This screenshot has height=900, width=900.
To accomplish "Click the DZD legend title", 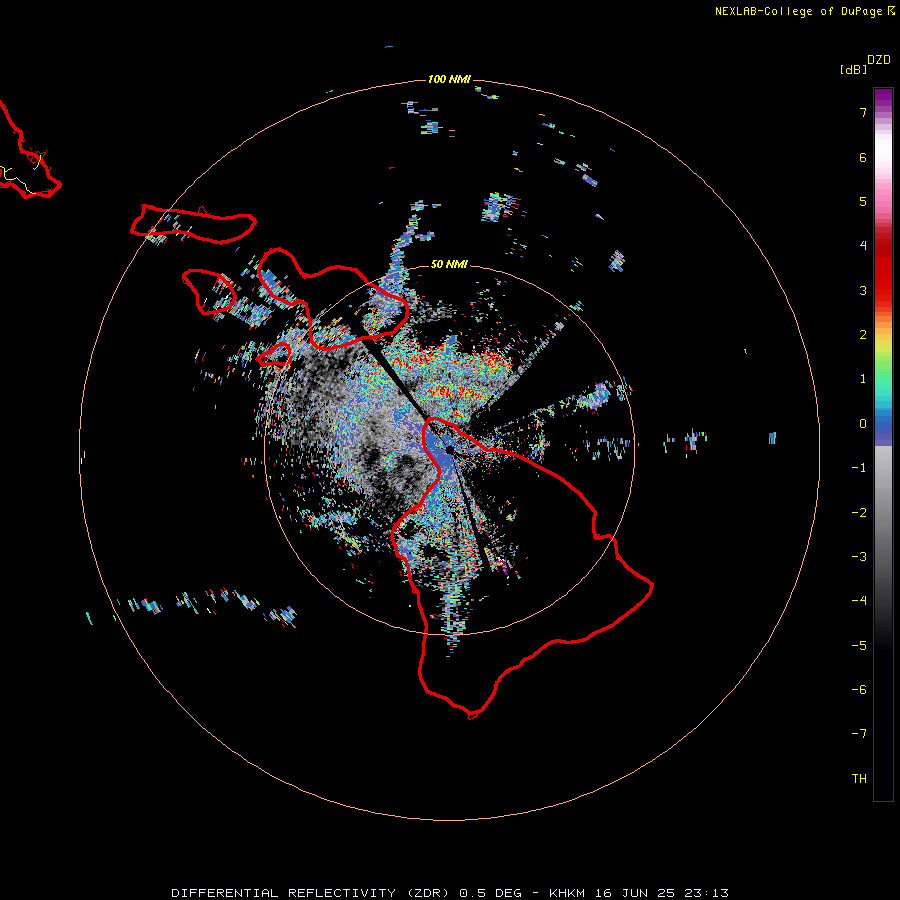I will [x=879, y=60].
